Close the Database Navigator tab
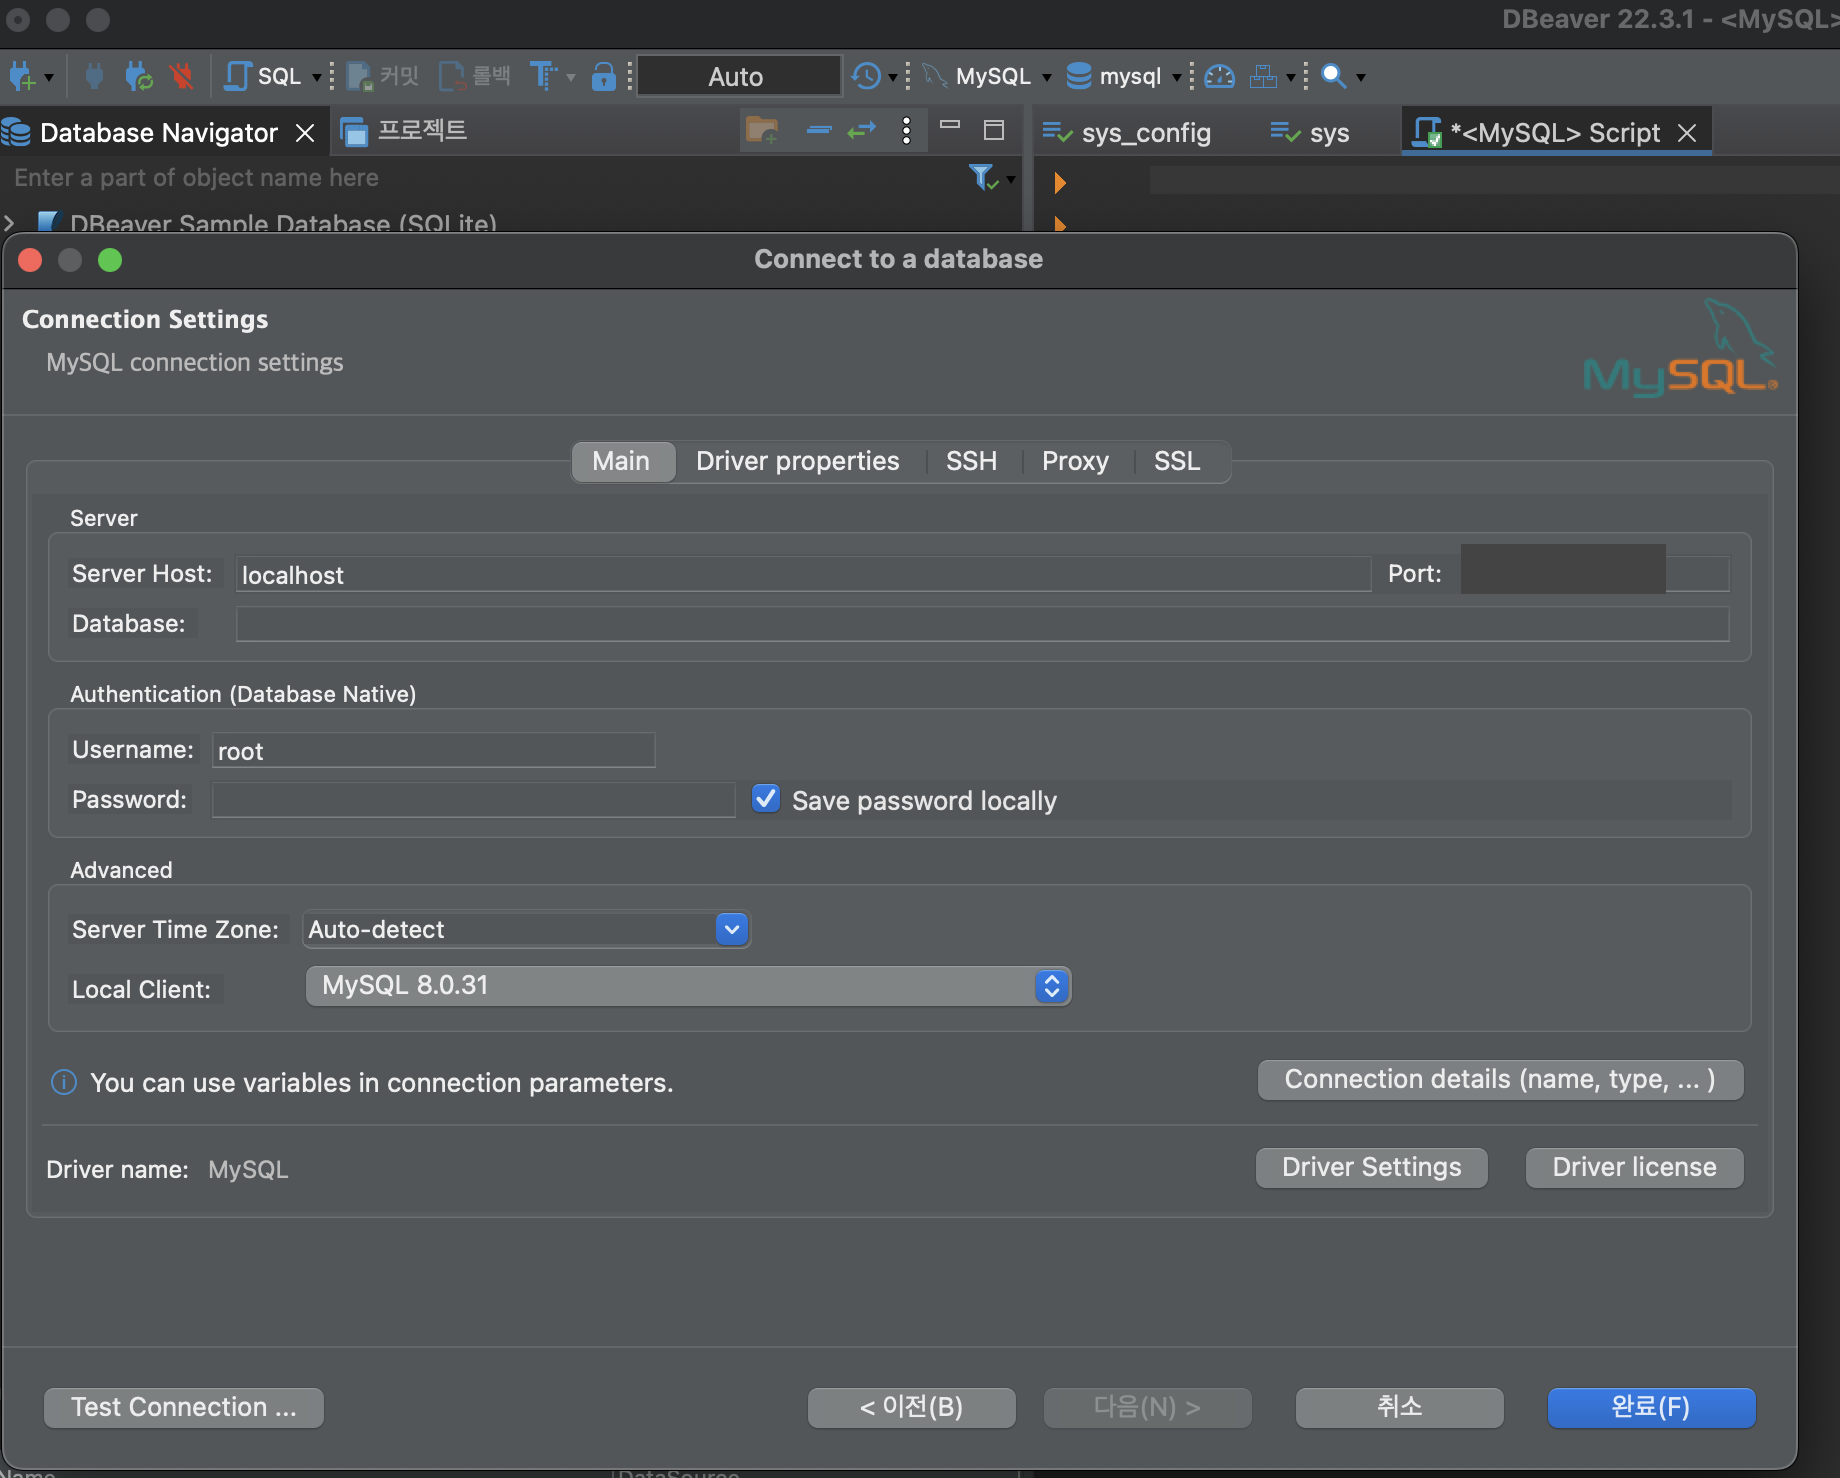Image resolution: width=1840 pixels, height=1478 pixels. coord(305,133)
